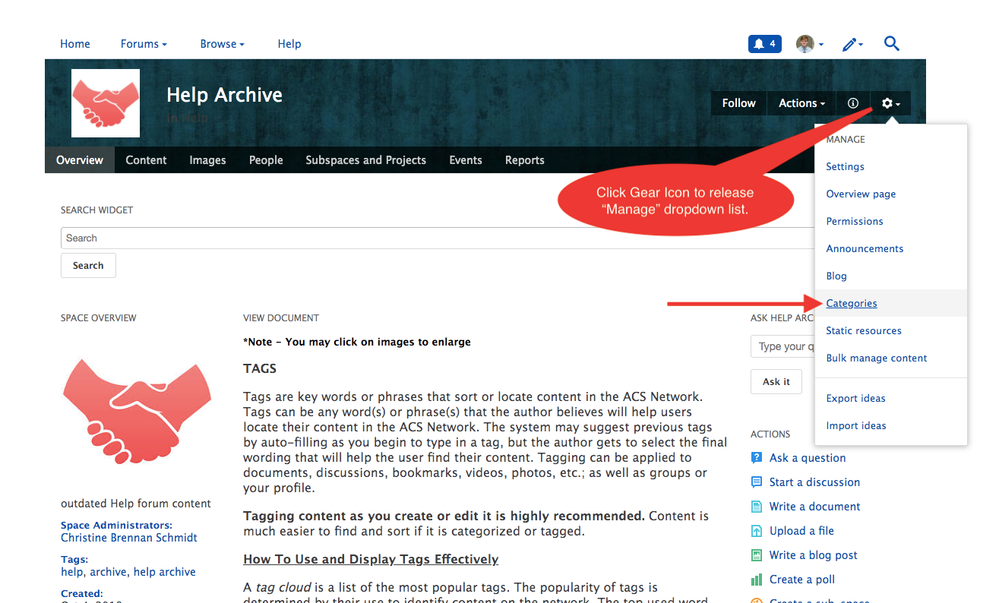Viewport: 999px width, 603px height.
Task: Expand the Forums dropdown menu
Action: pos(143,44)
